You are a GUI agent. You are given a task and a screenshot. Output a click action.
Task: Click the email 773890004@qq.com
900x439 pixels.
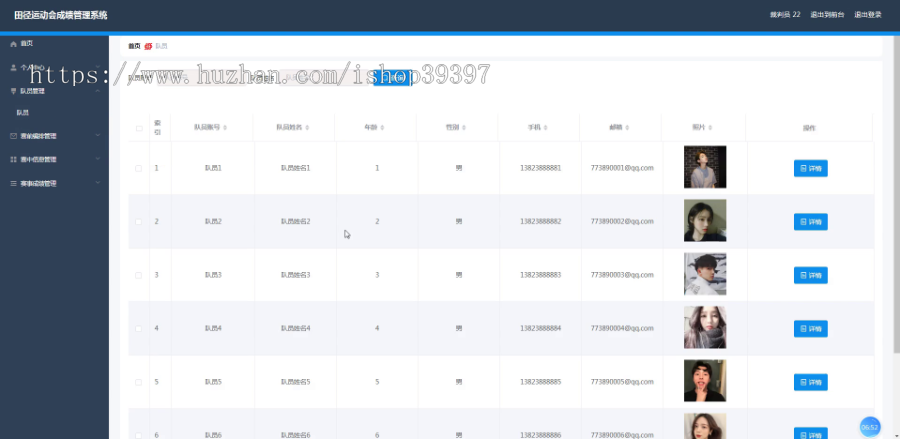click(x=622, y=328)
